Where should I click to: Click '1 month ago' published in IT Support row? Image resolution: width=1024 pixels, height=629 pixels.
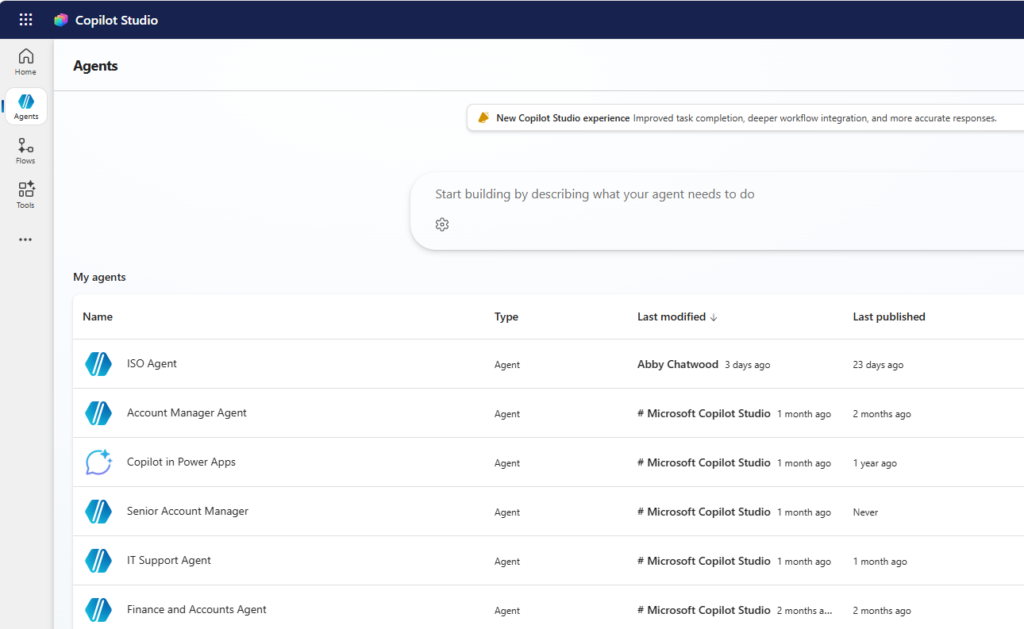(x=880, y=562)
